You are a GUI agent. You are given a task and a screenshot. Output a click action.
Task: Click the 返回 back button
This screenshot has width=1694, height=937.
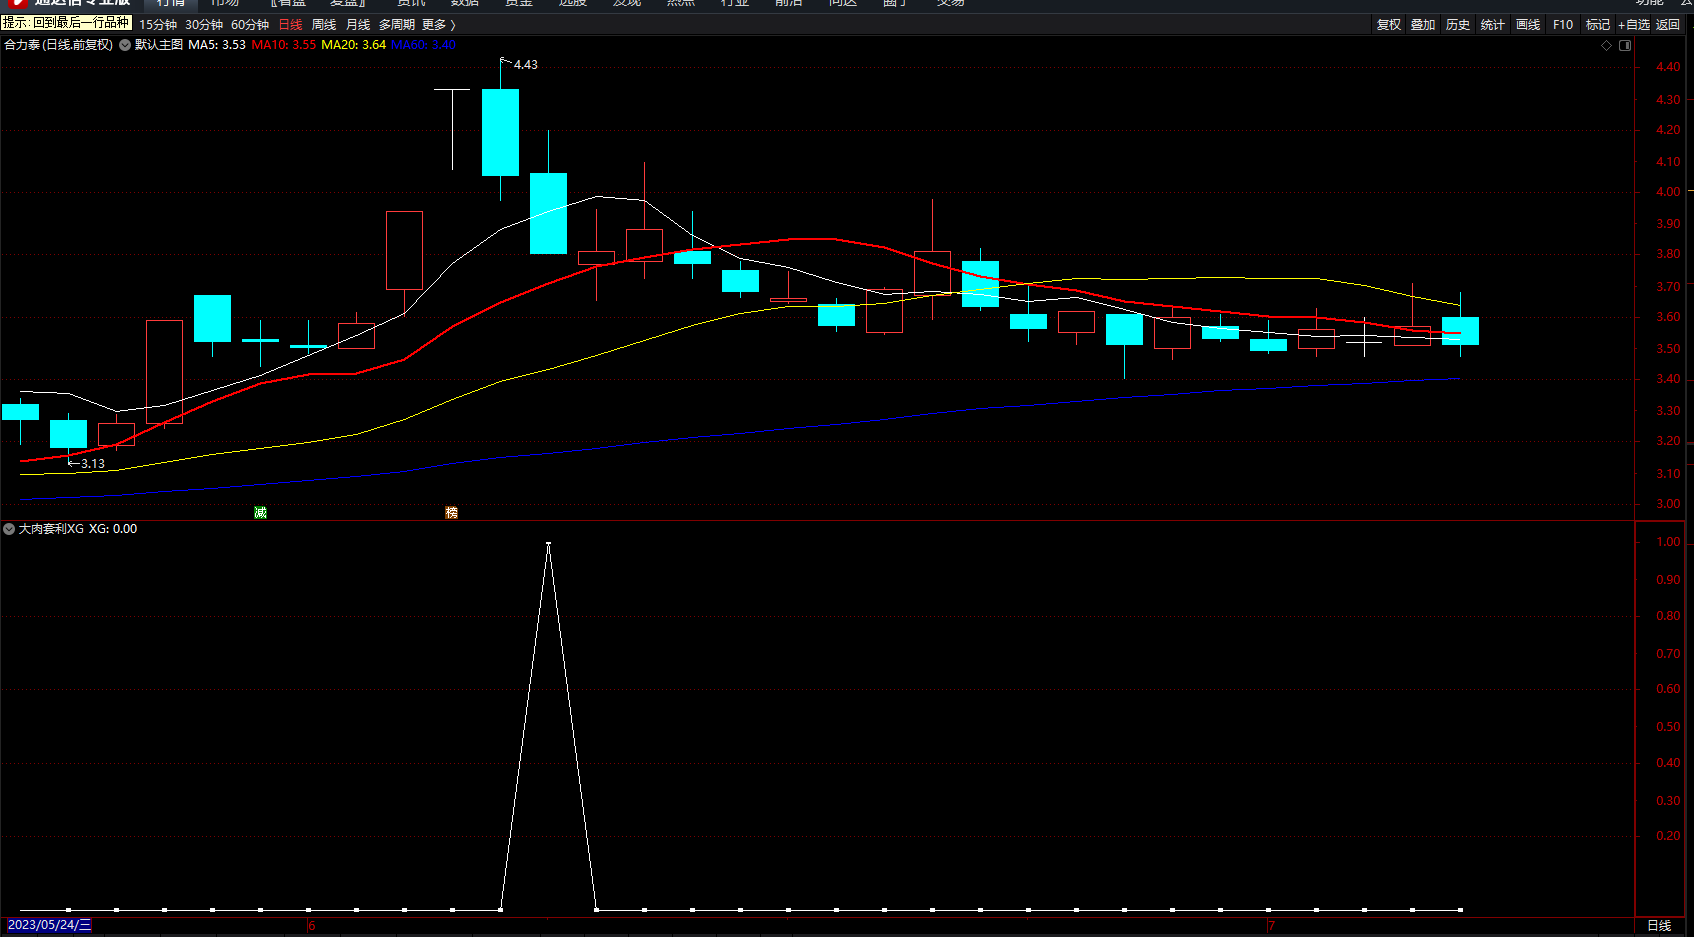[x=1667, y=25]
